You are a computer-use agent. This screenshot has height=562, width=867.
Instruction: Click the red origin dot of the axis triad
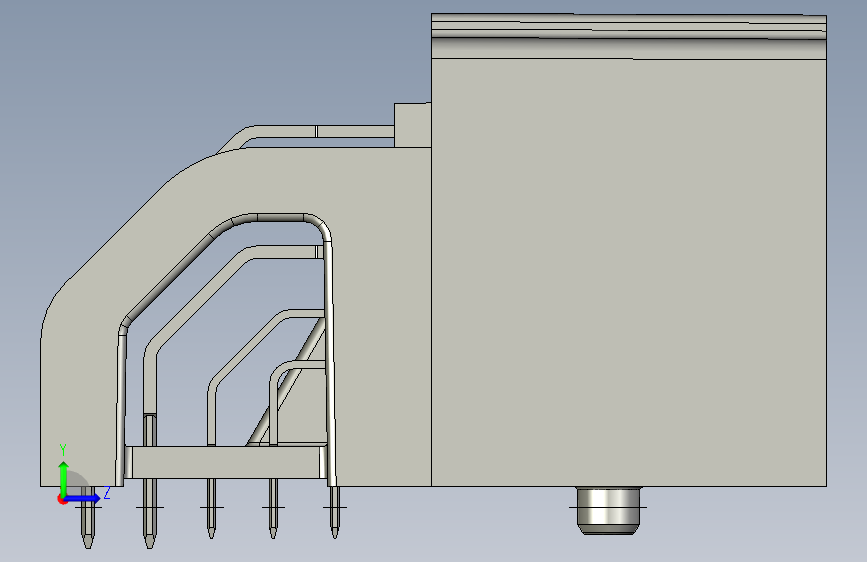point(62,499)
